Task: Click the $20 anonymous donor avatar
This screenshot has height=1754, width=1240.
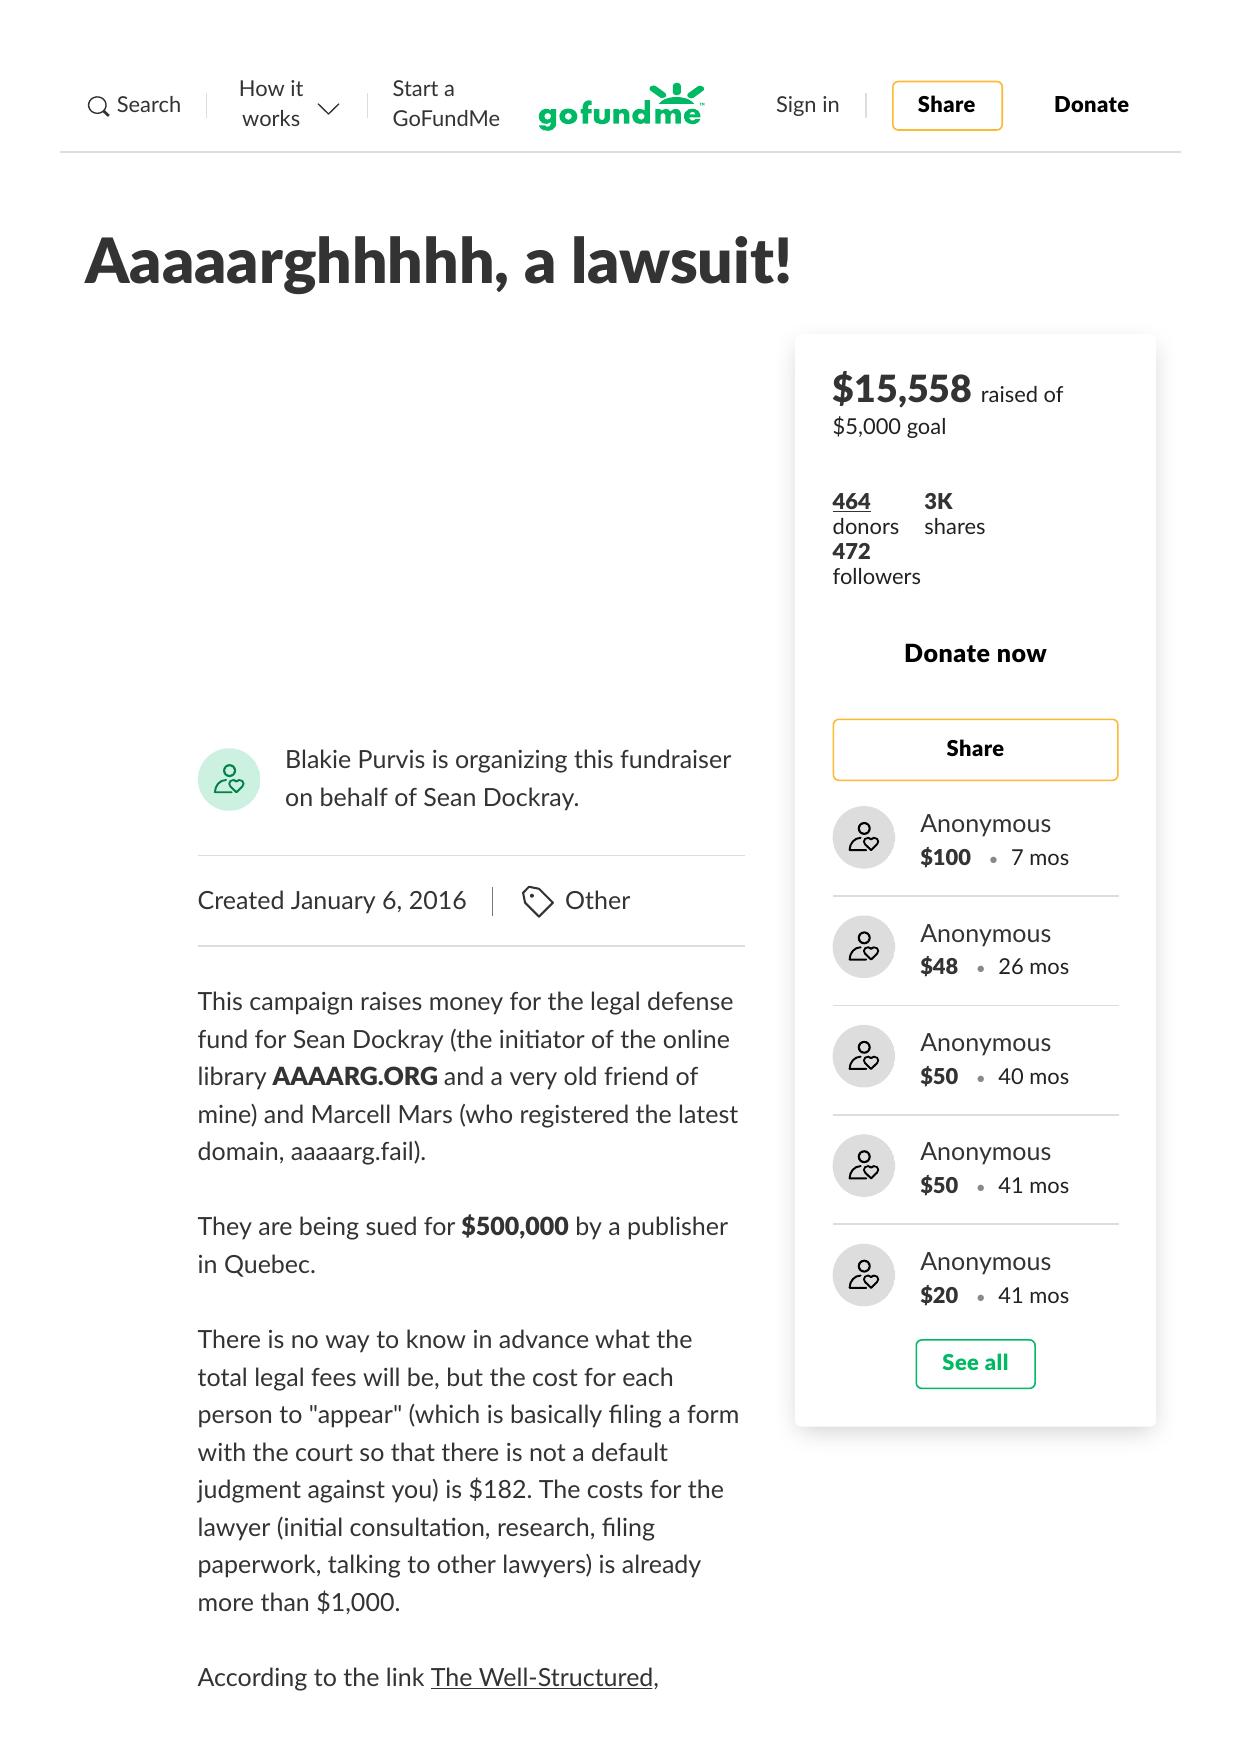Action: point(864,1276)
